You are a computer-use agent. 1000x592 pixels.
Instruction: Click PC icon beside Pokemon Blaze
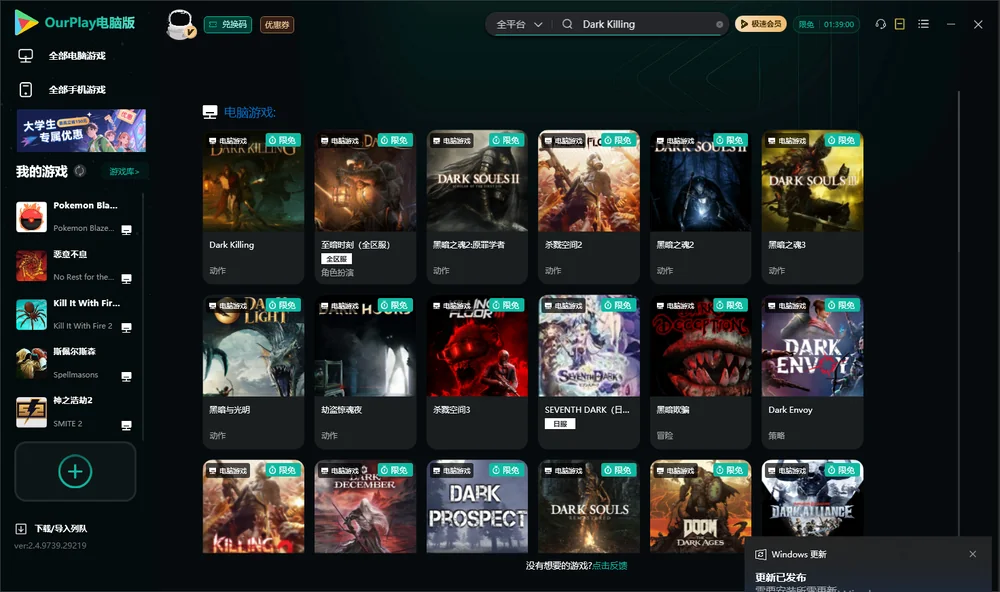click(126, 230)
